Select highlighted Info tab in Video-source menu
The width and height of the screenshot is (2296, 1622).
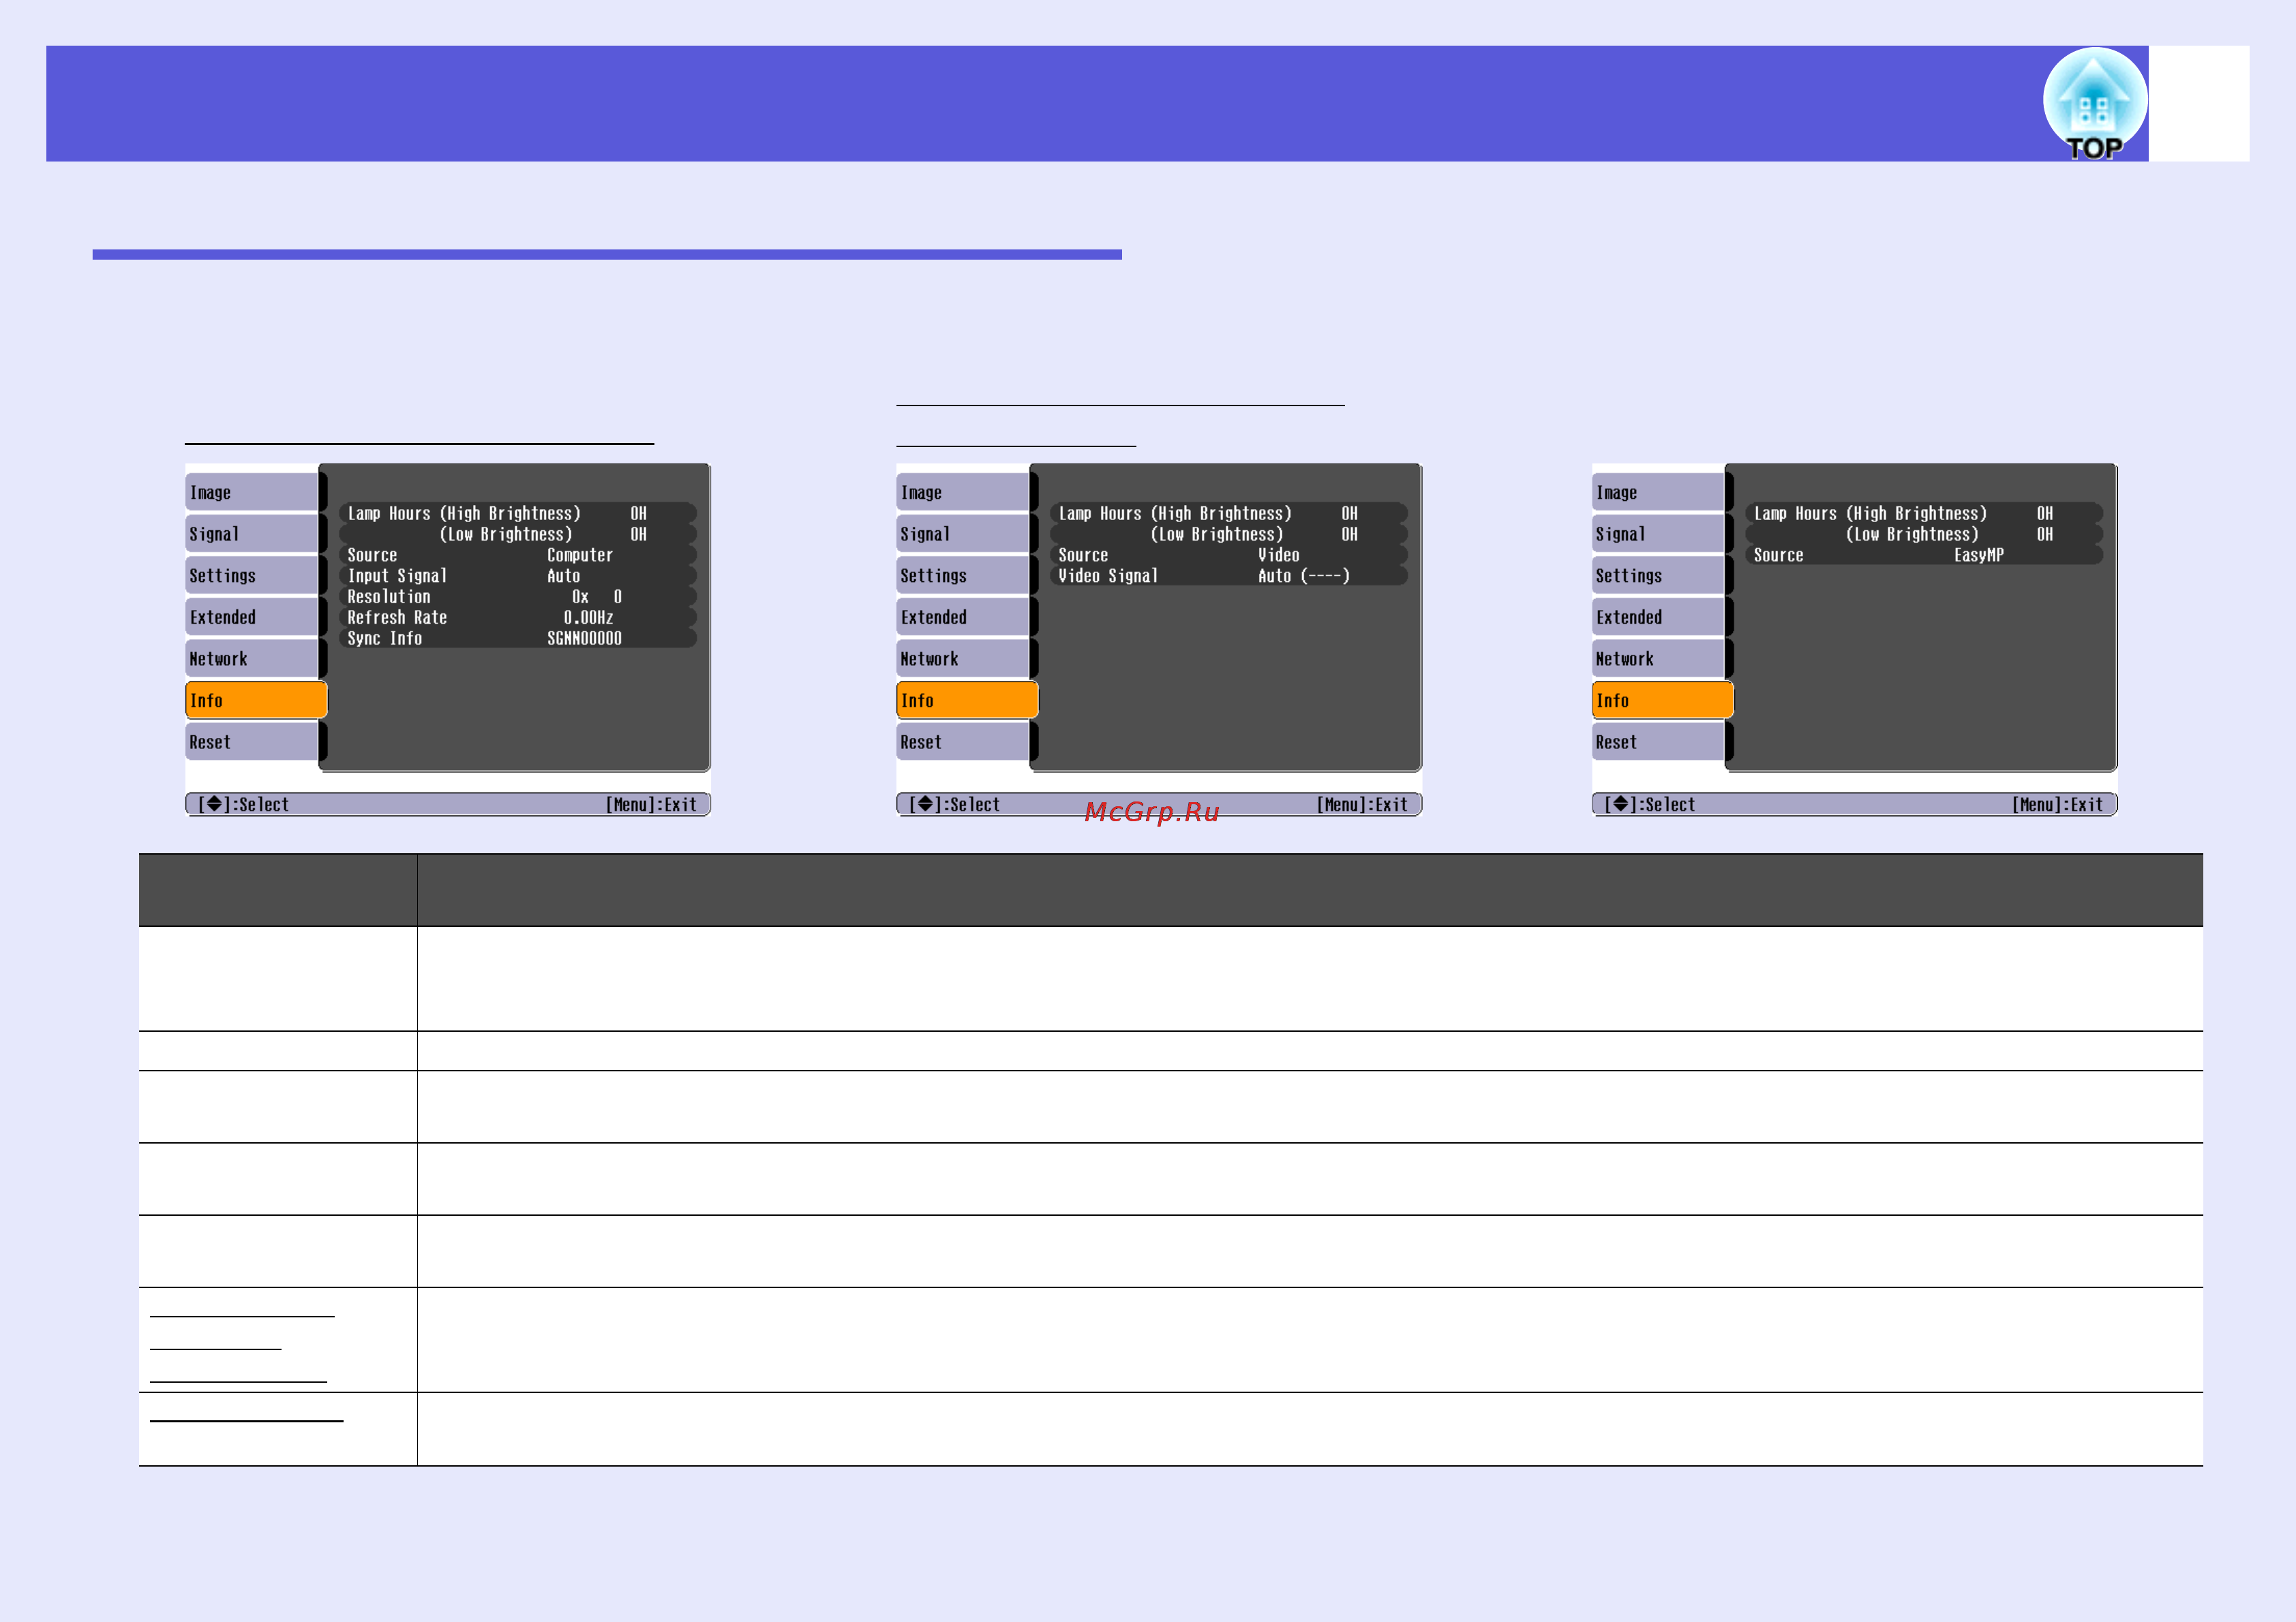[x=967, y=700]
